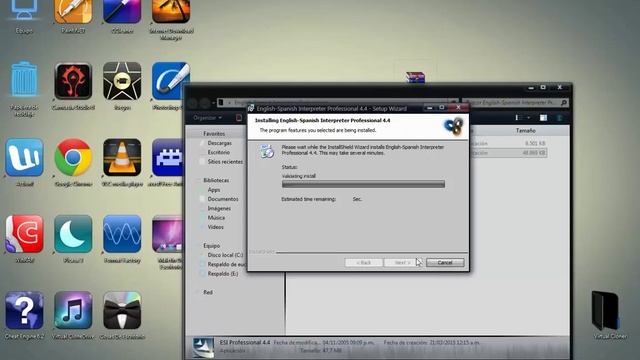The height and width of the screenshot is (360, 640).
Task: Open the Virtual Clone black folder icon
Action: [x=607, y=311]
